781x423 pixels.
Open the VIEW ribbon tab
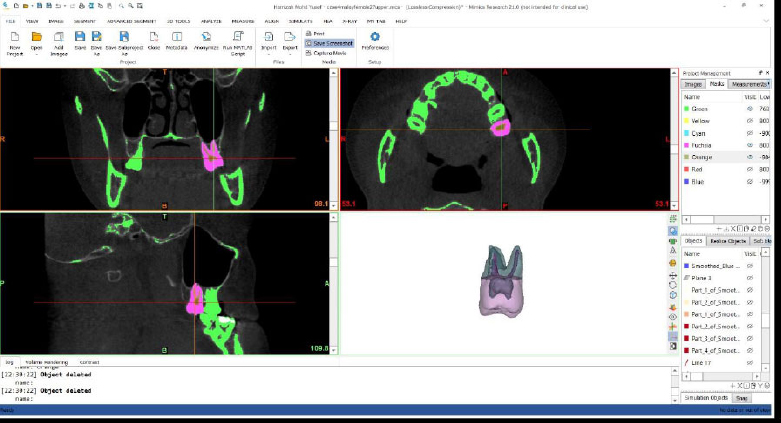[32, 21]
